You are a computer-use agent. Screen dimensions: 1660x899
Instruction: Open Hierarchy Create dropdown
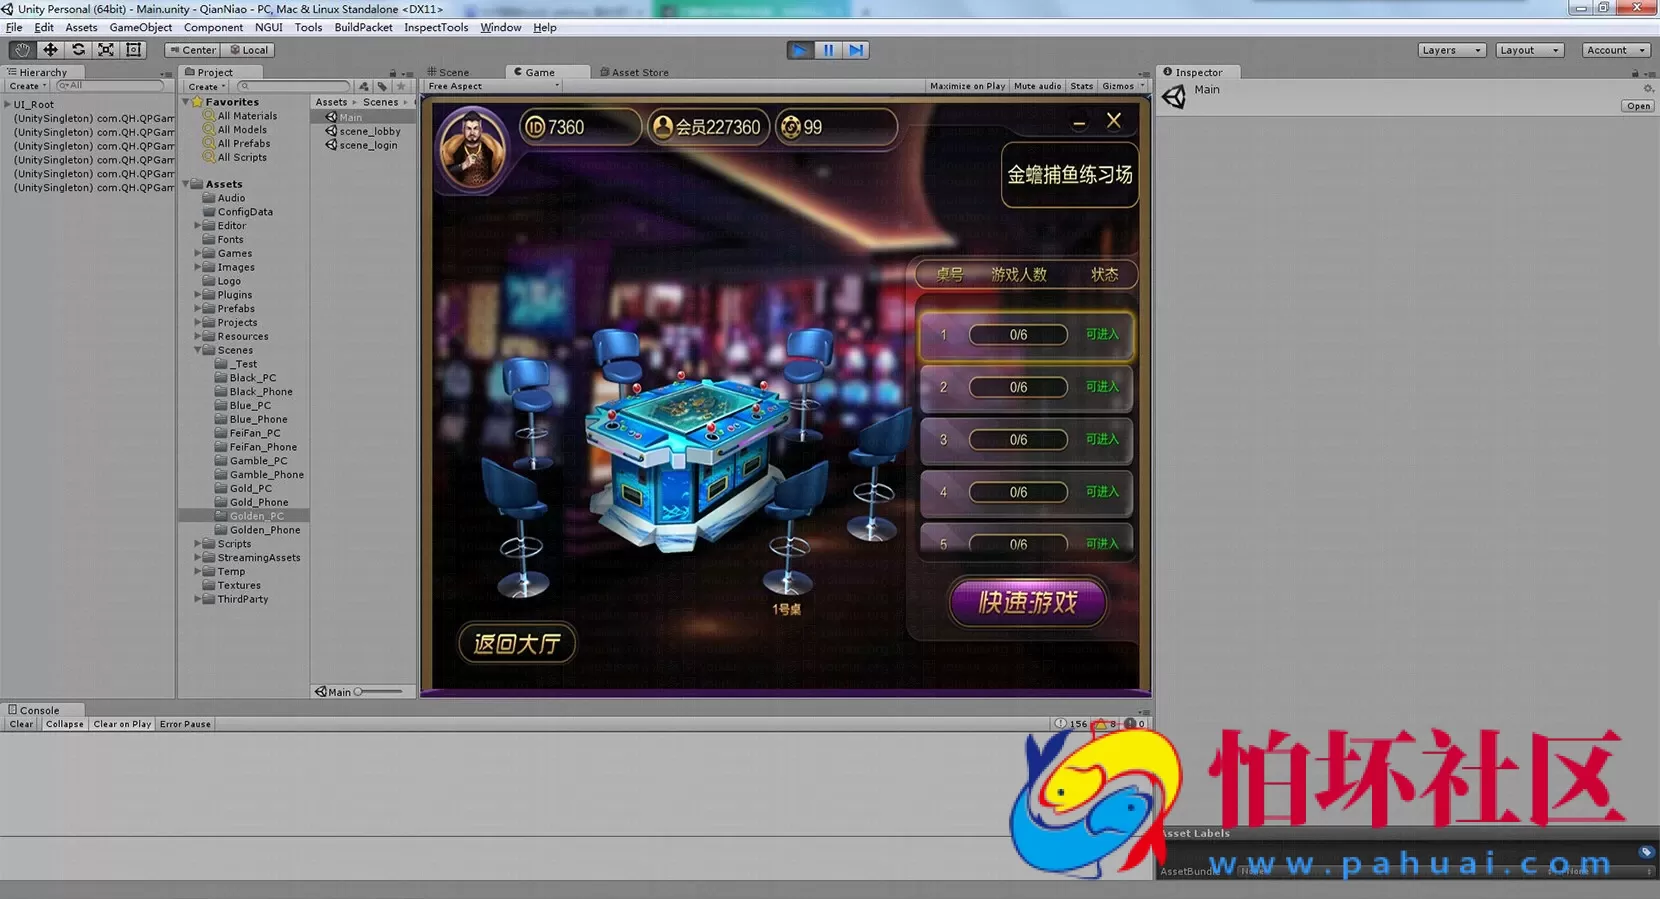26,86
